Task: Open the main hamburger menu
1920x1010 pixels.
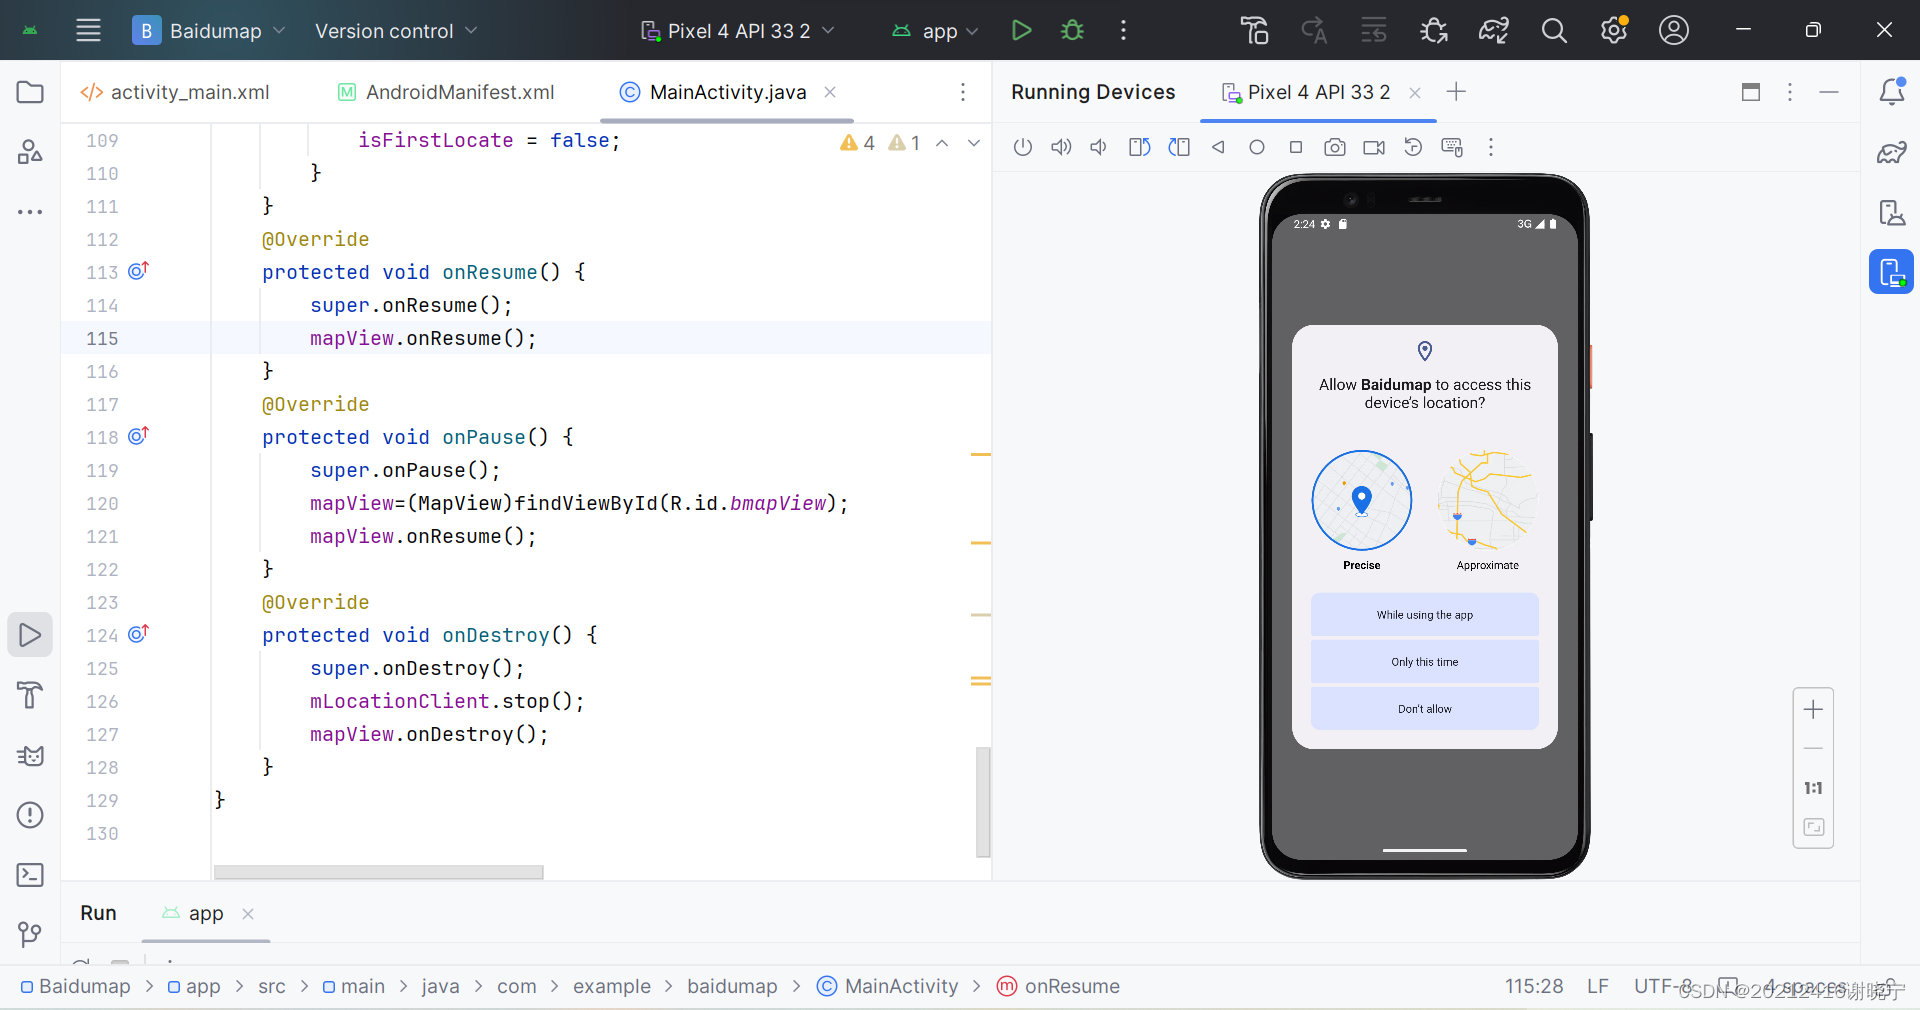Action: (88, 30)
